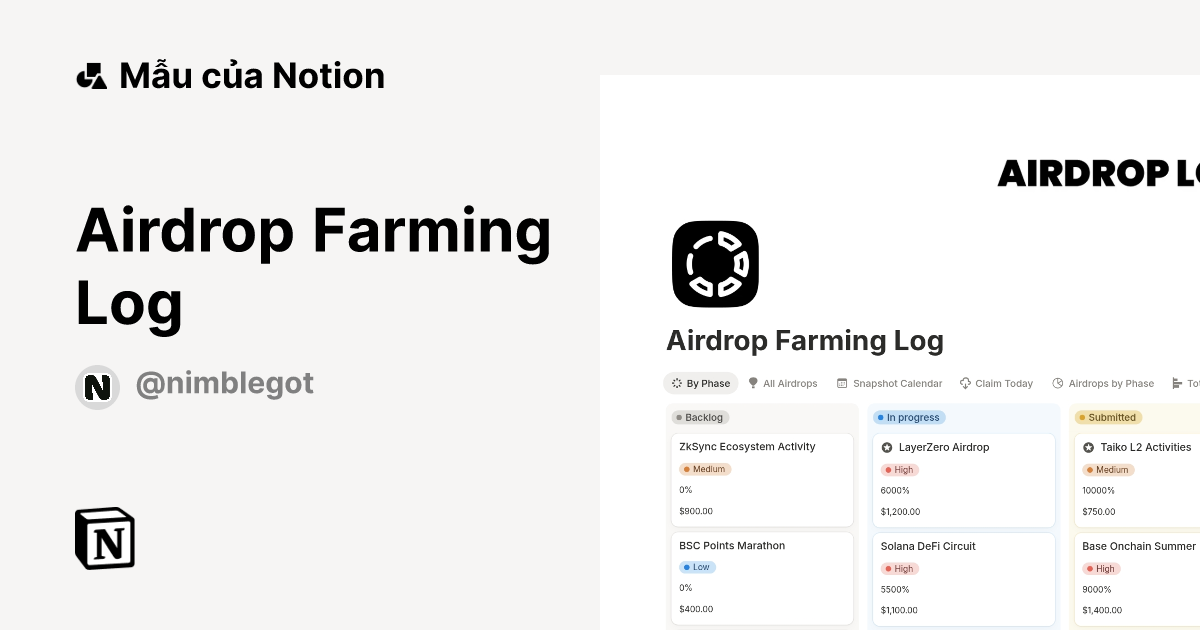
Task: Click the Claim Today download icon
Action: (965, 383)
